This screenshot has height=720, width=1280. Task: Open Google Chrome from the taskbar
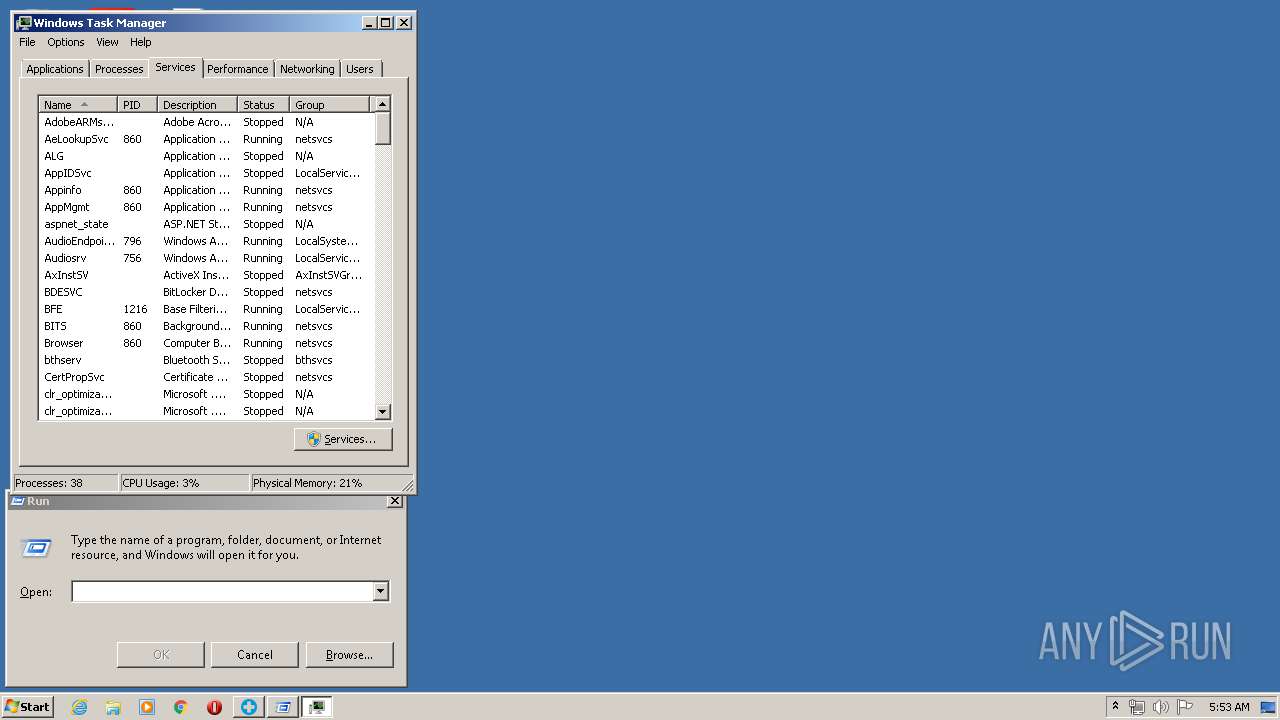tap(181, 707)
